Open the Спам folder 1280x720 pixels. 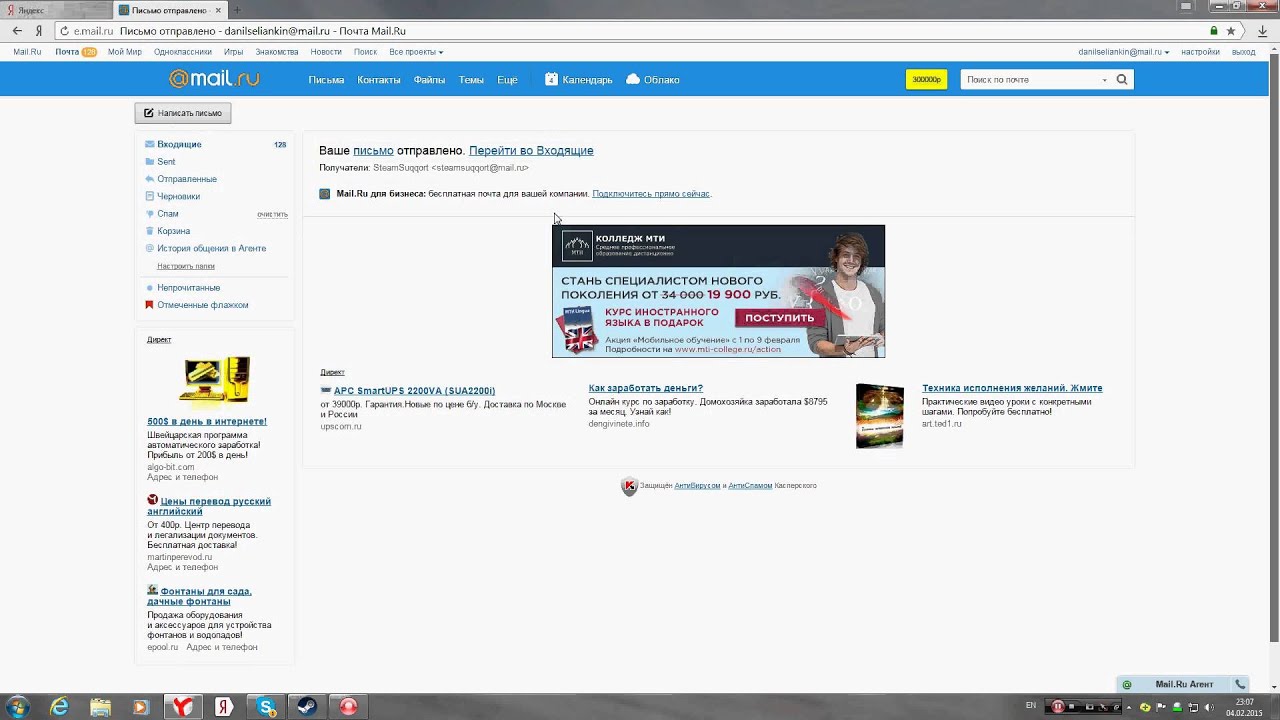click(168, 213)
